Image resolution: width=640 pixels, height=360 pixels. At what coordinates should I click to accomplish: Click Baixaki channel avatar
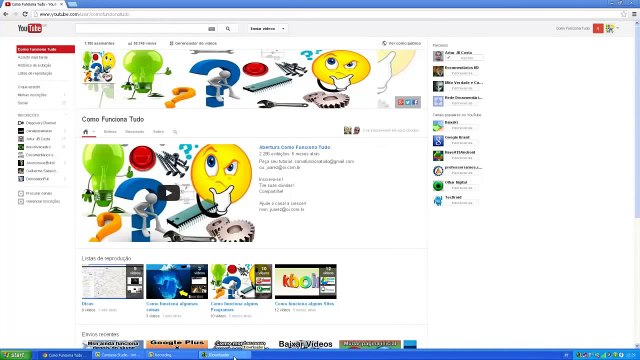pos(438,125)
